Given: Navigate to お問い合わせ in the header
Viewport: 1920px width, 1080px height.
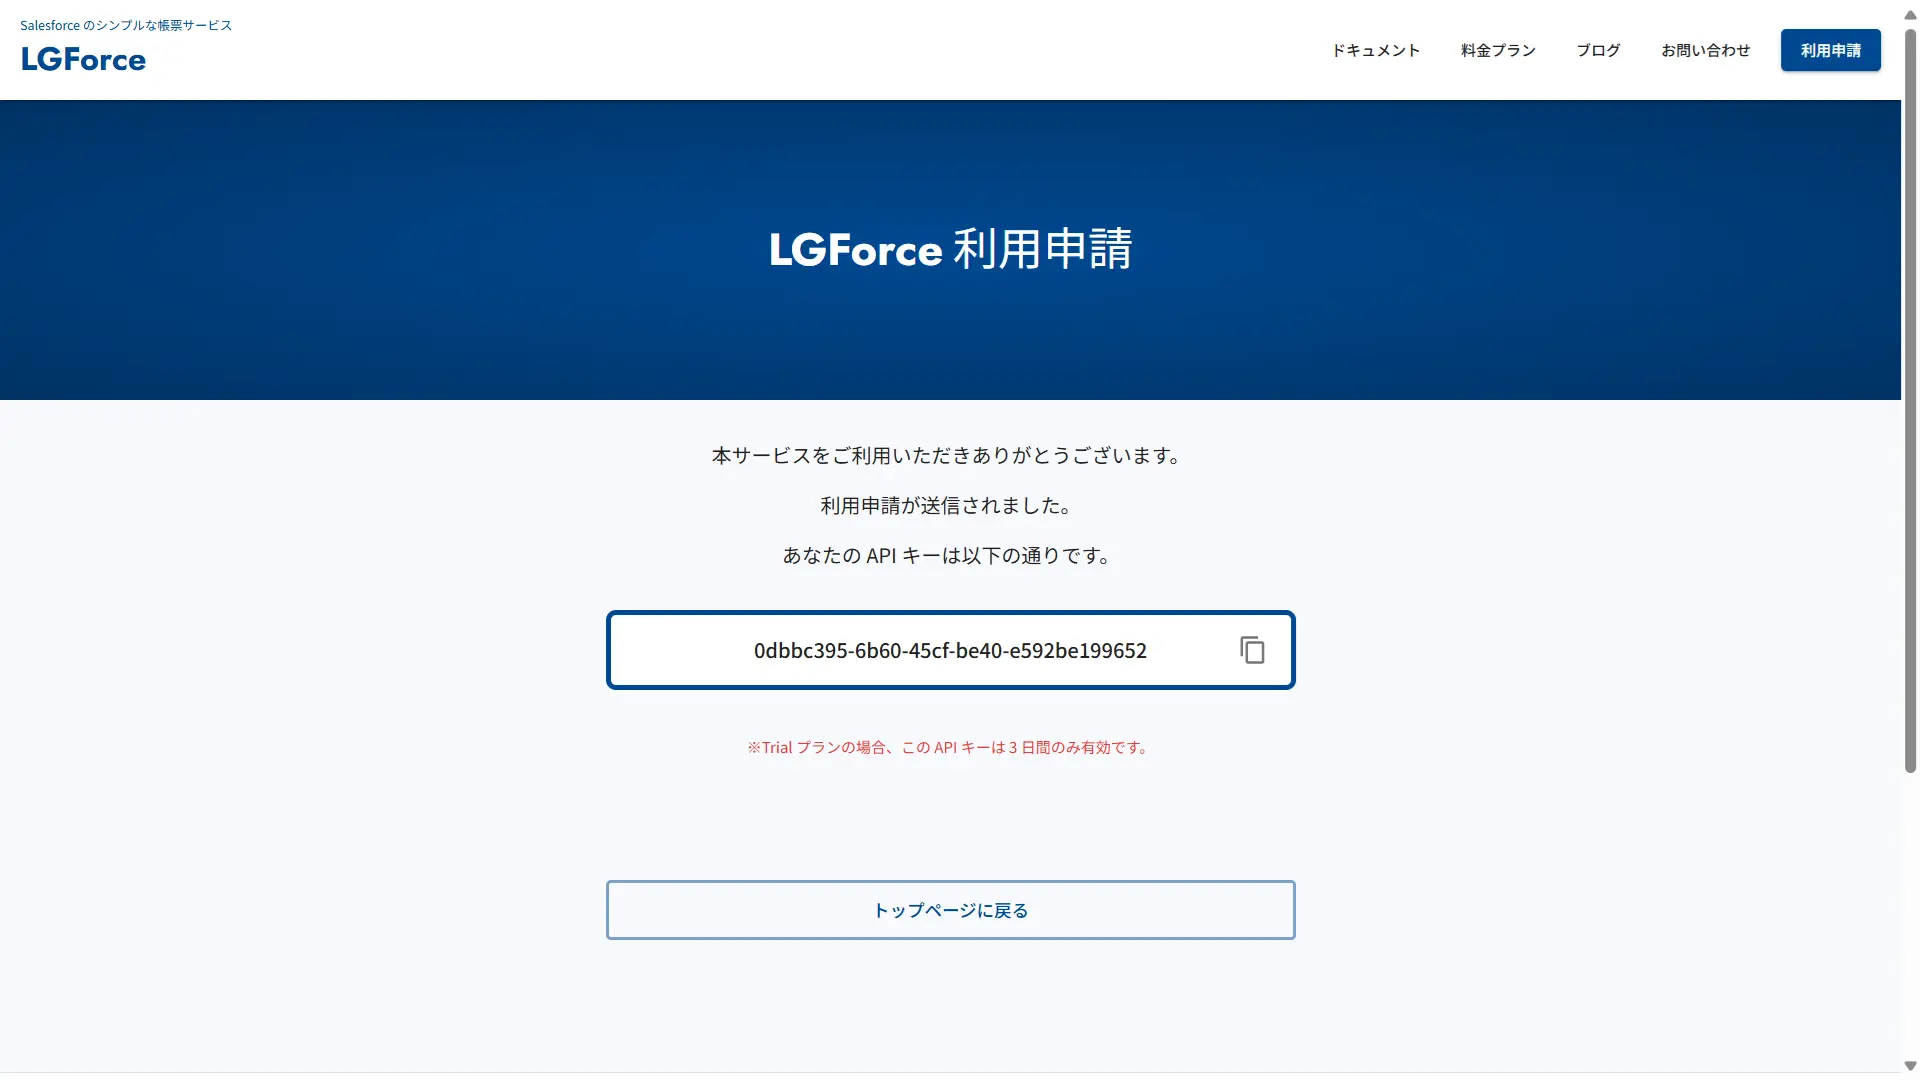Looking at the screenshot, I should [x=1706, y=50].
